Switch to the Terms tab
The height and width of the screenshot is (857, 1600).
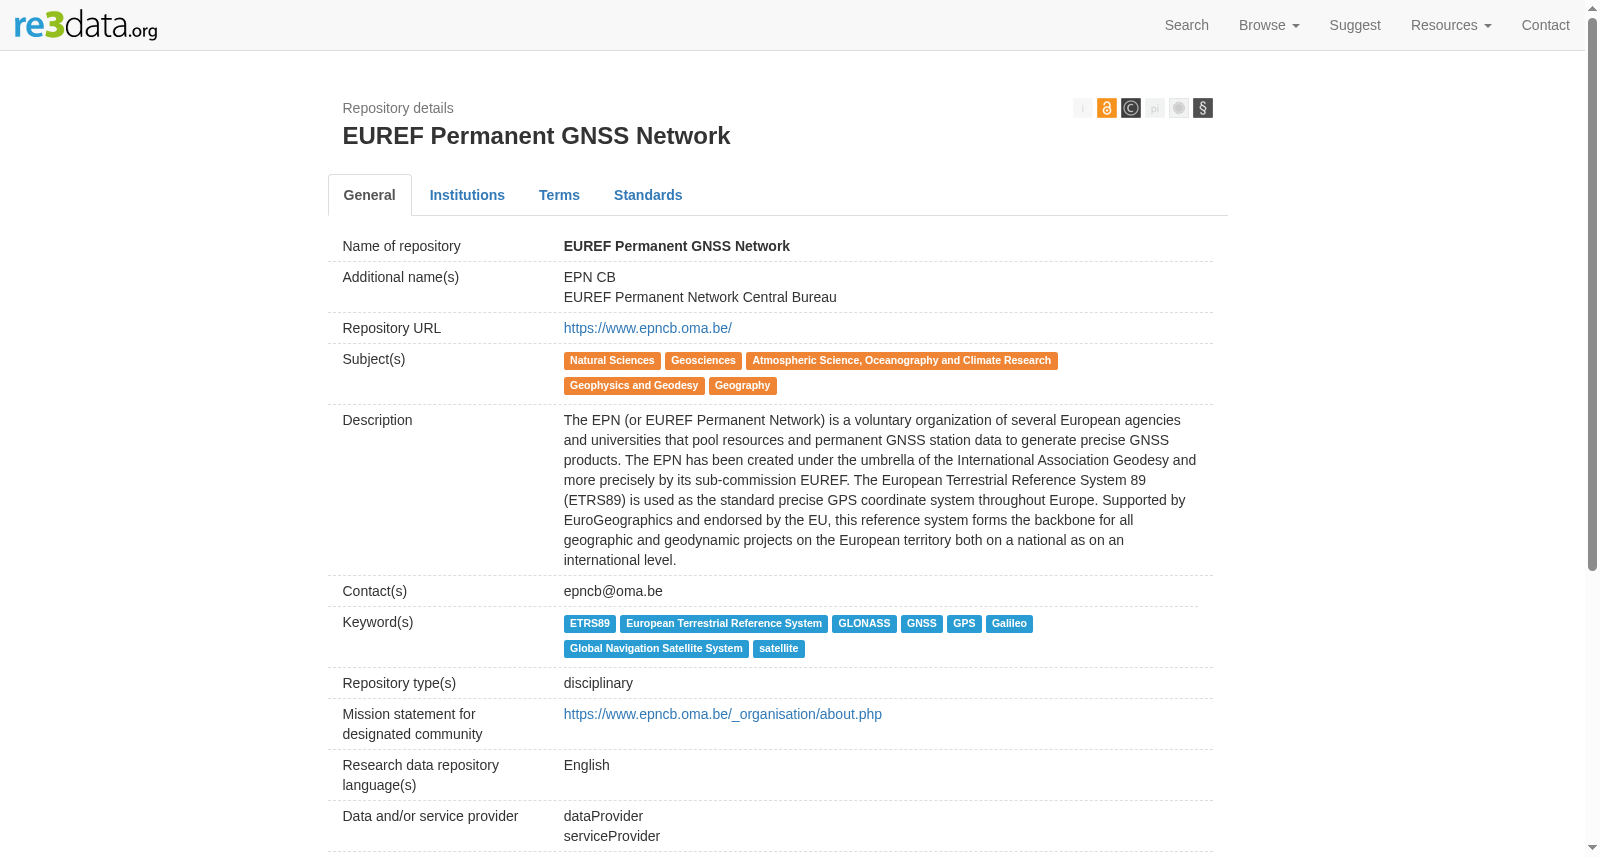[559, 195]
